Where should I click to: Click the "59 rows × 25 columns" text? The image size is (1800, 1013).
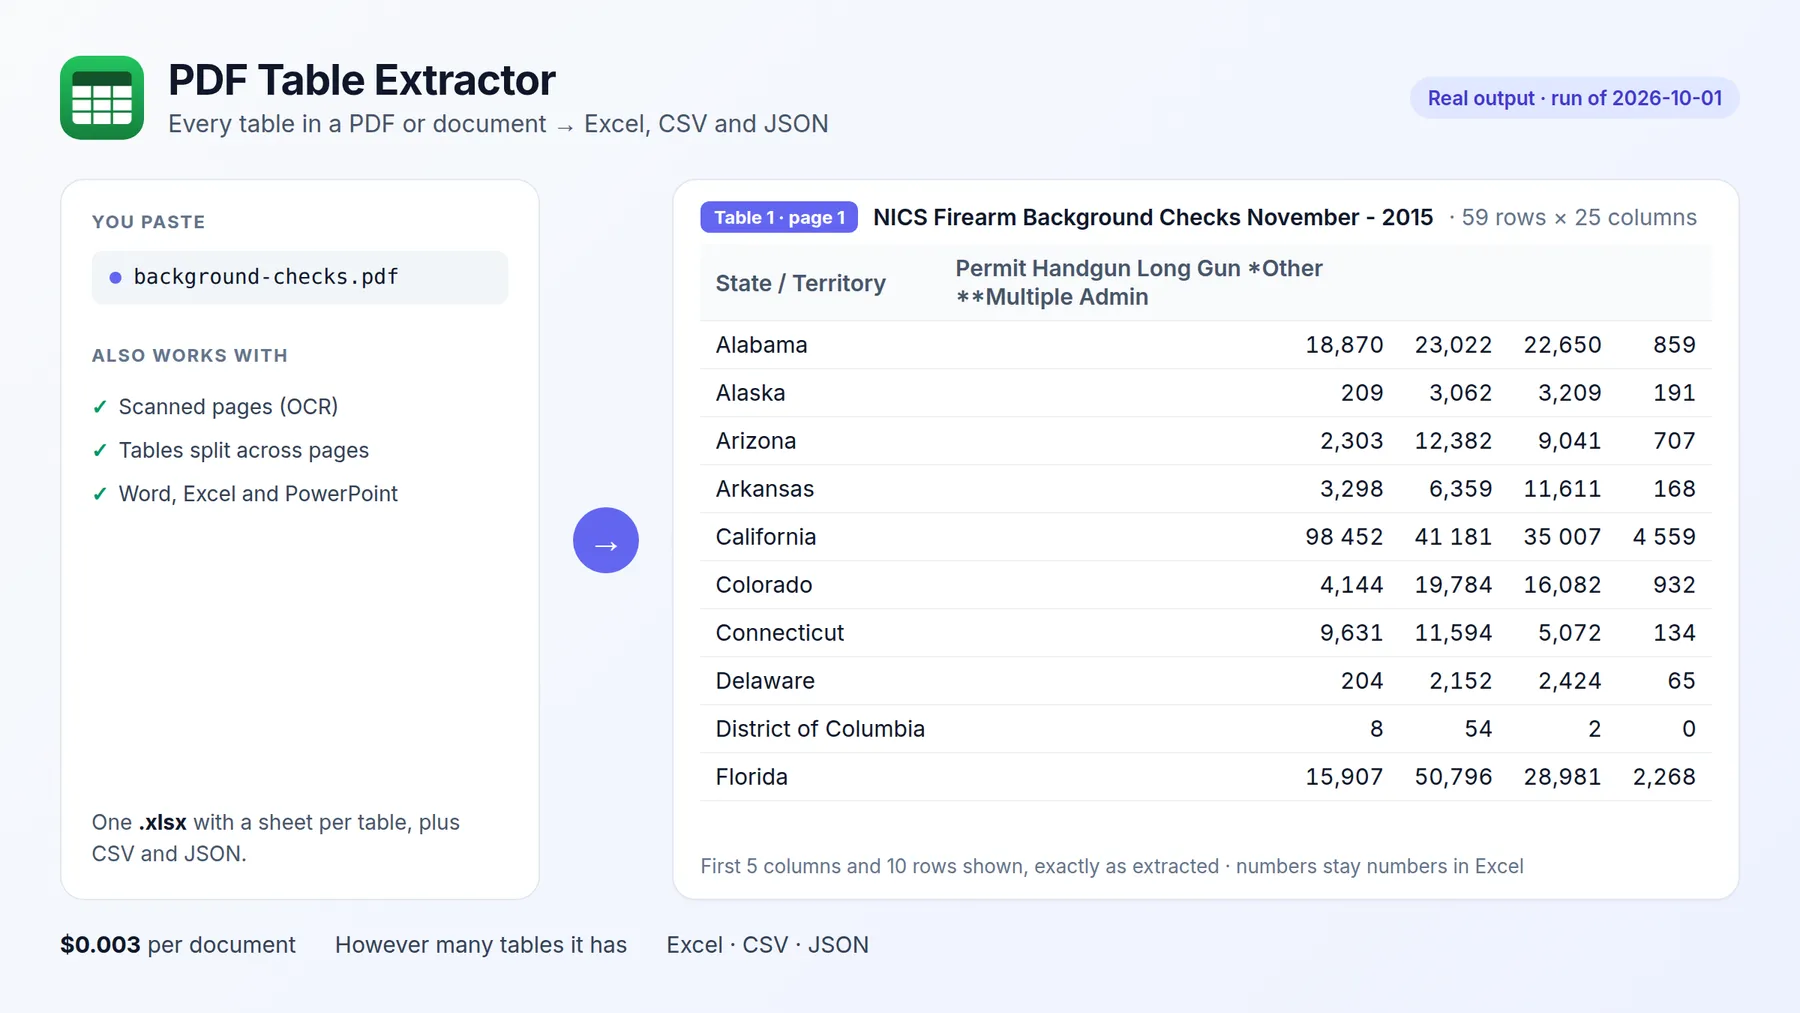(x=1579, y=218)
